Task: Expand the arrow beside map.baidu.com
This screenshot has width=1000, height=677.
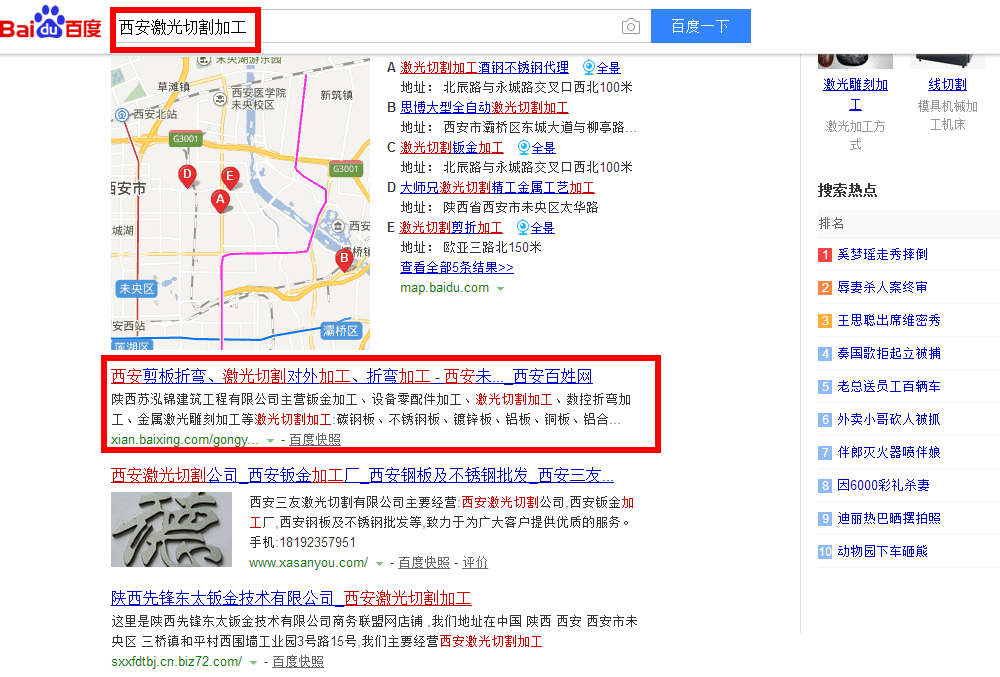Action: (501, 289)
